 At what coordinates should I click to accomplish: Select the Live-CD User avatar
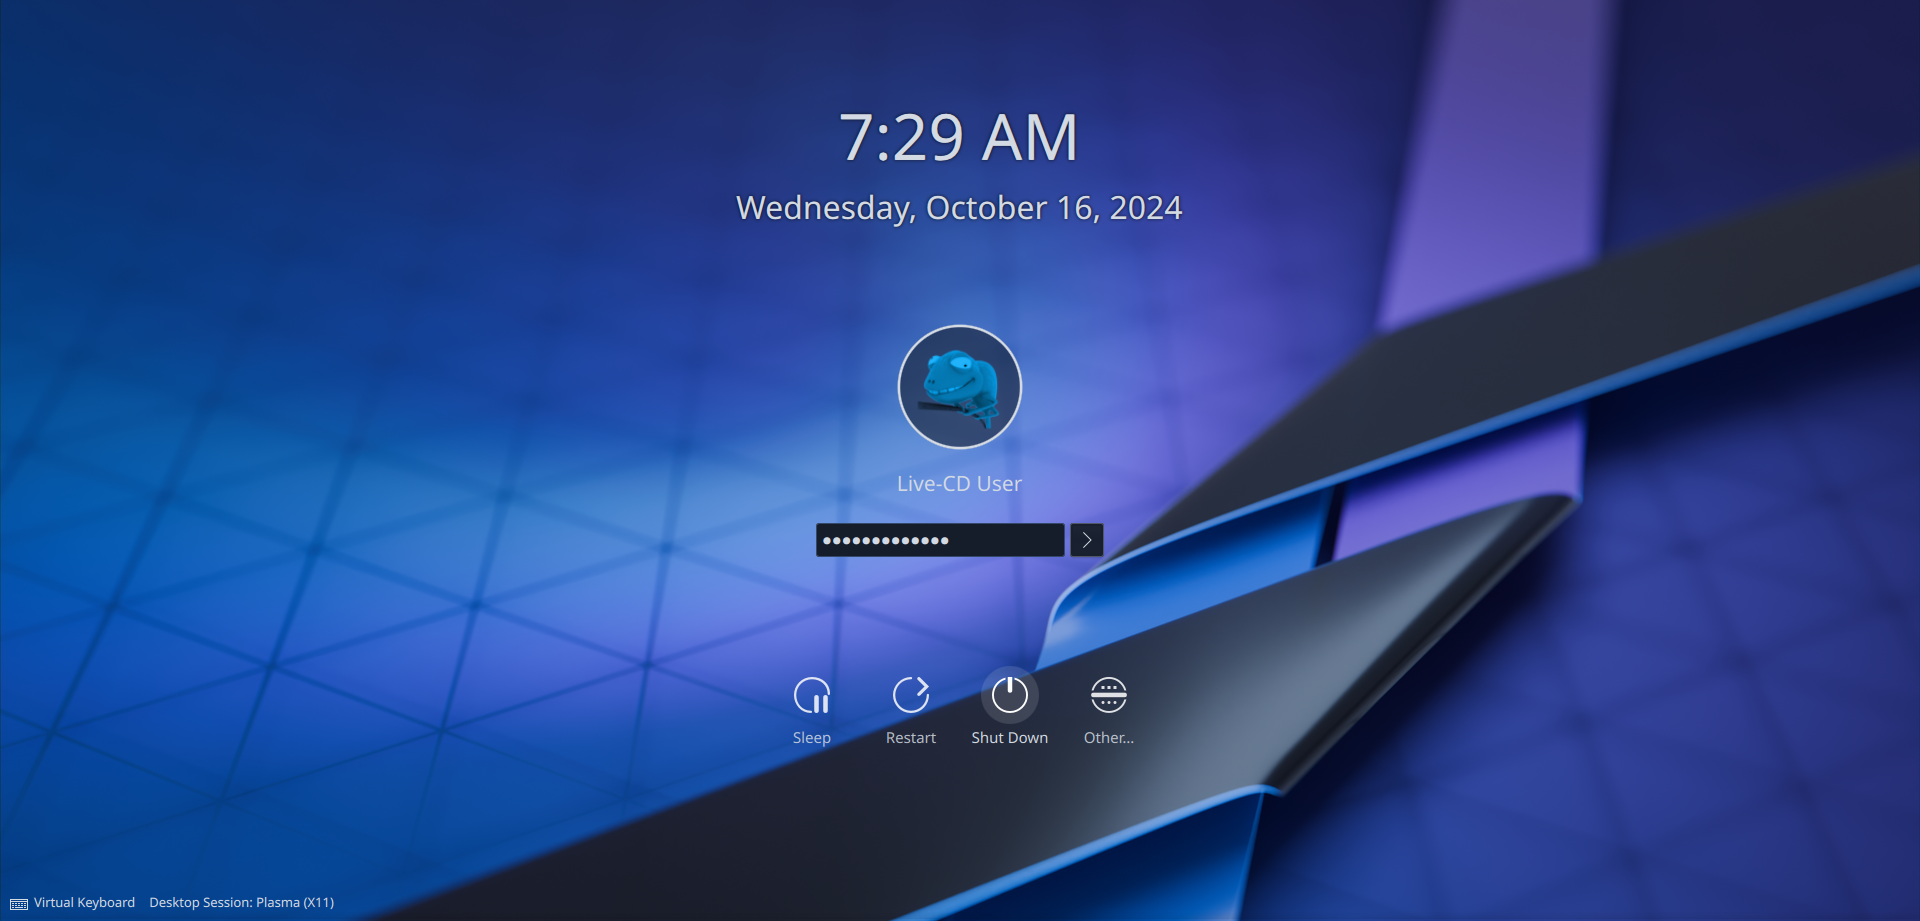pyautogui.click(x=960, y=387)
